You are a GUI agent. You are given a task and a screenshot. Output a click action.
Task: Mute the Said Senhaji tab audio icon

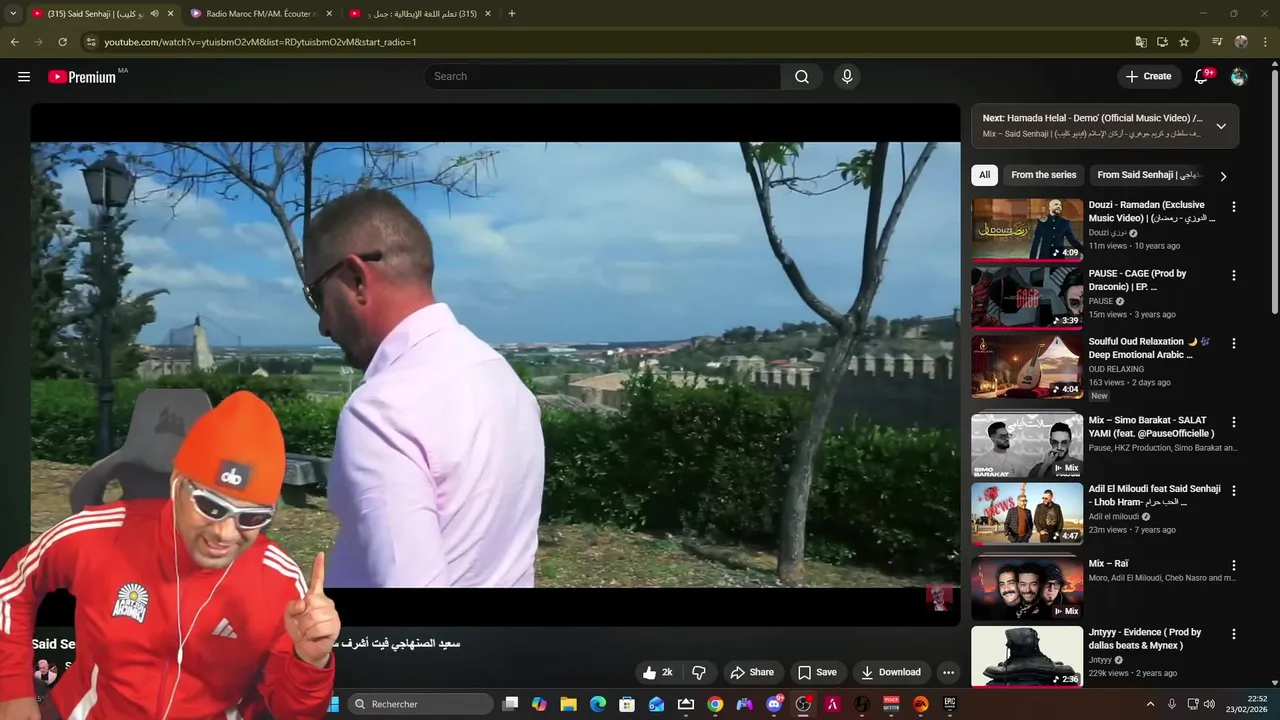tap(154, 14)
